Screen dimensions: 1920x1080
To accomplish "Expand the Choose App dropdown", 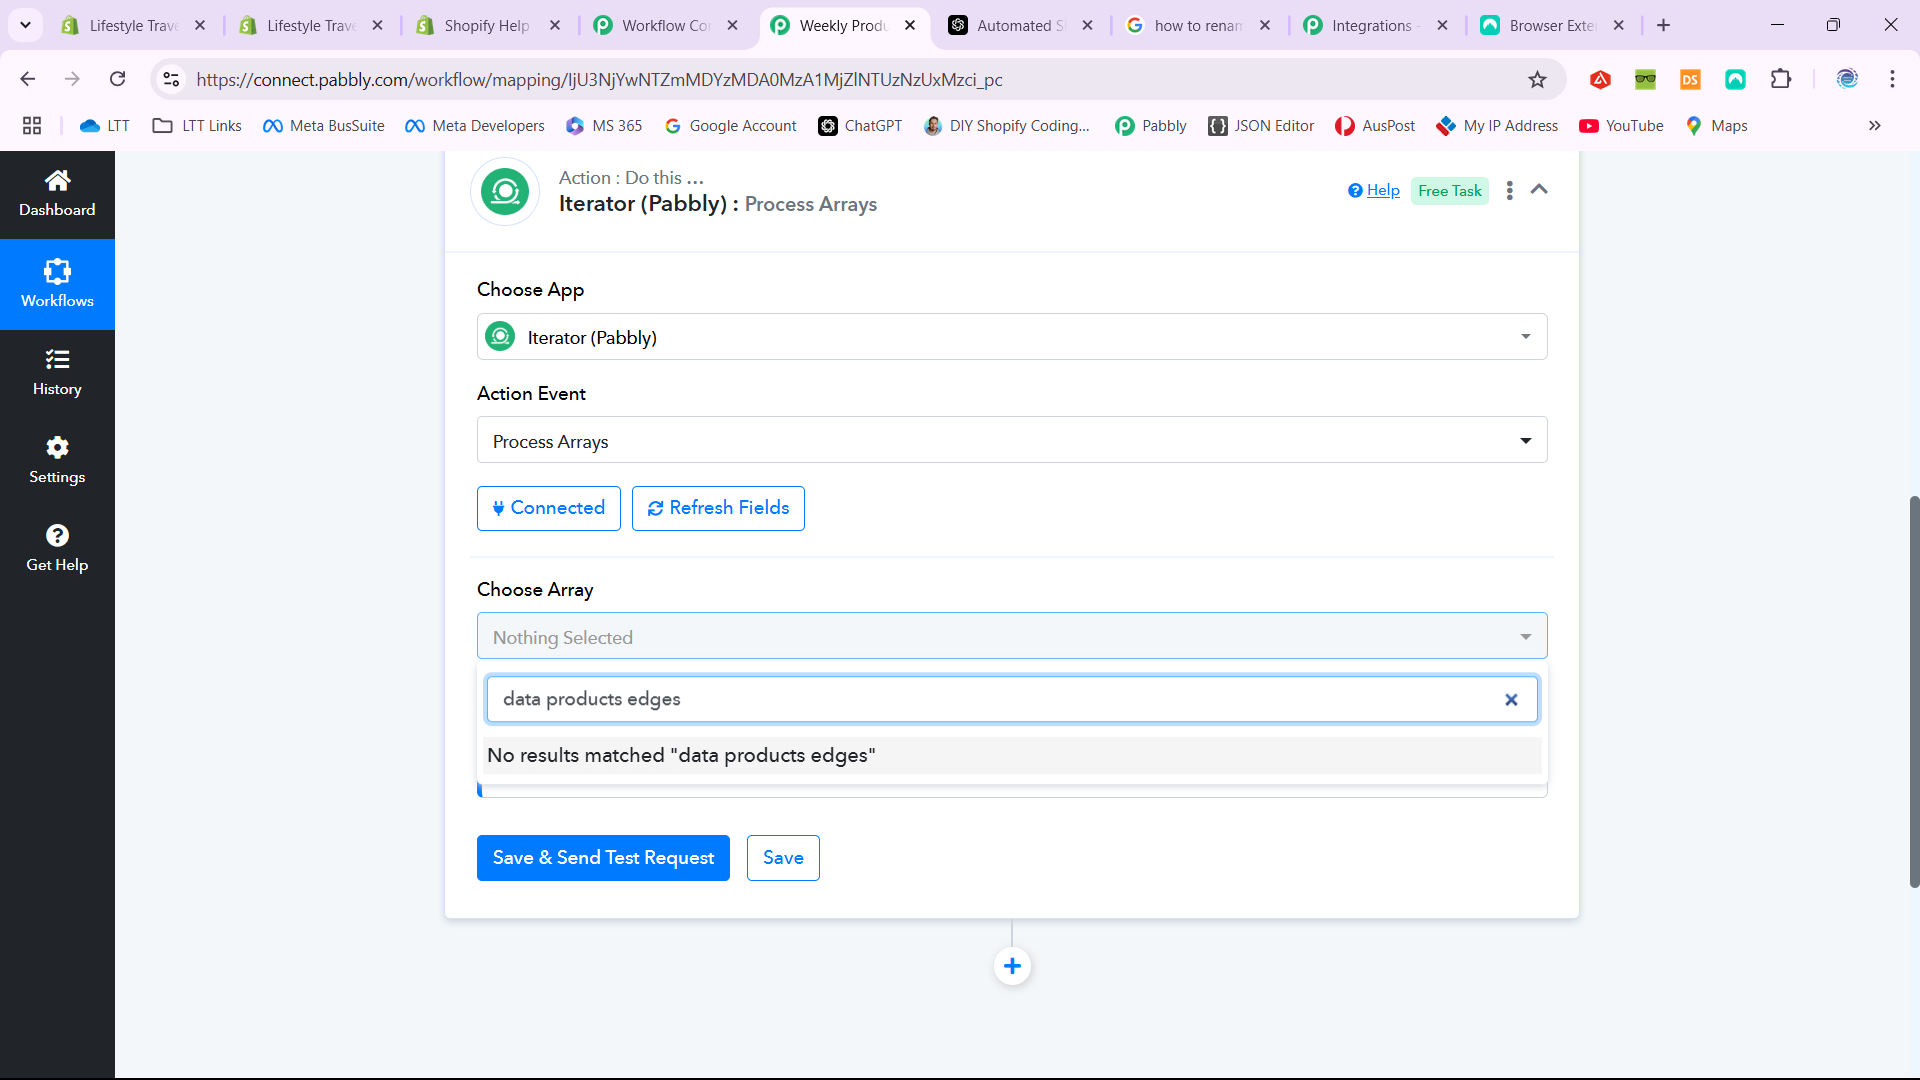I will (x=1013, y=338).
